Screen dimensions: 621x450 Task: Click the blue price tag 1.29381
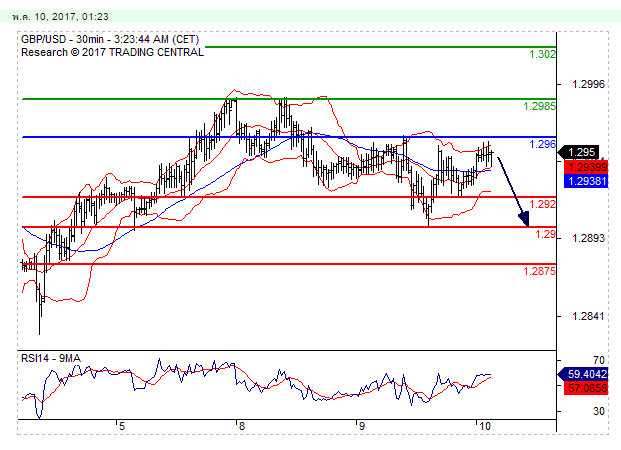pyautogui.click(x=587, y=181)
